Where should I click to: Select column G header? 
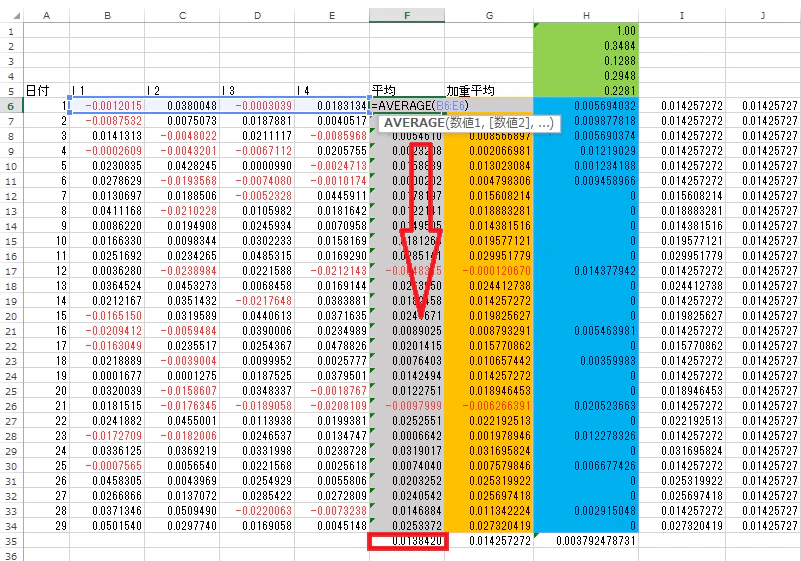(x=489, y=16)
